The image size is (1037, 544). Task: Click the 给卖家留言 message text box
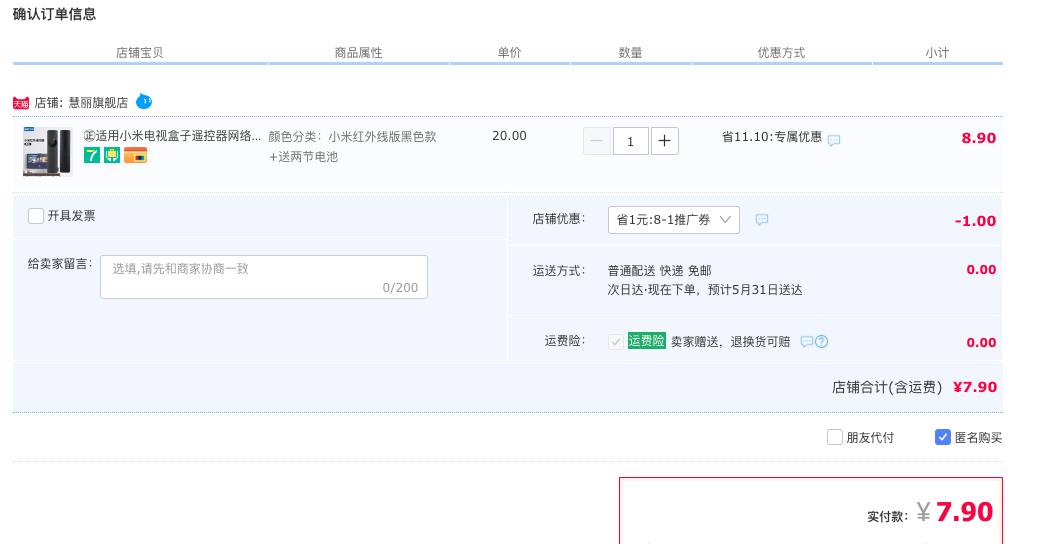[x=264, y=277]
